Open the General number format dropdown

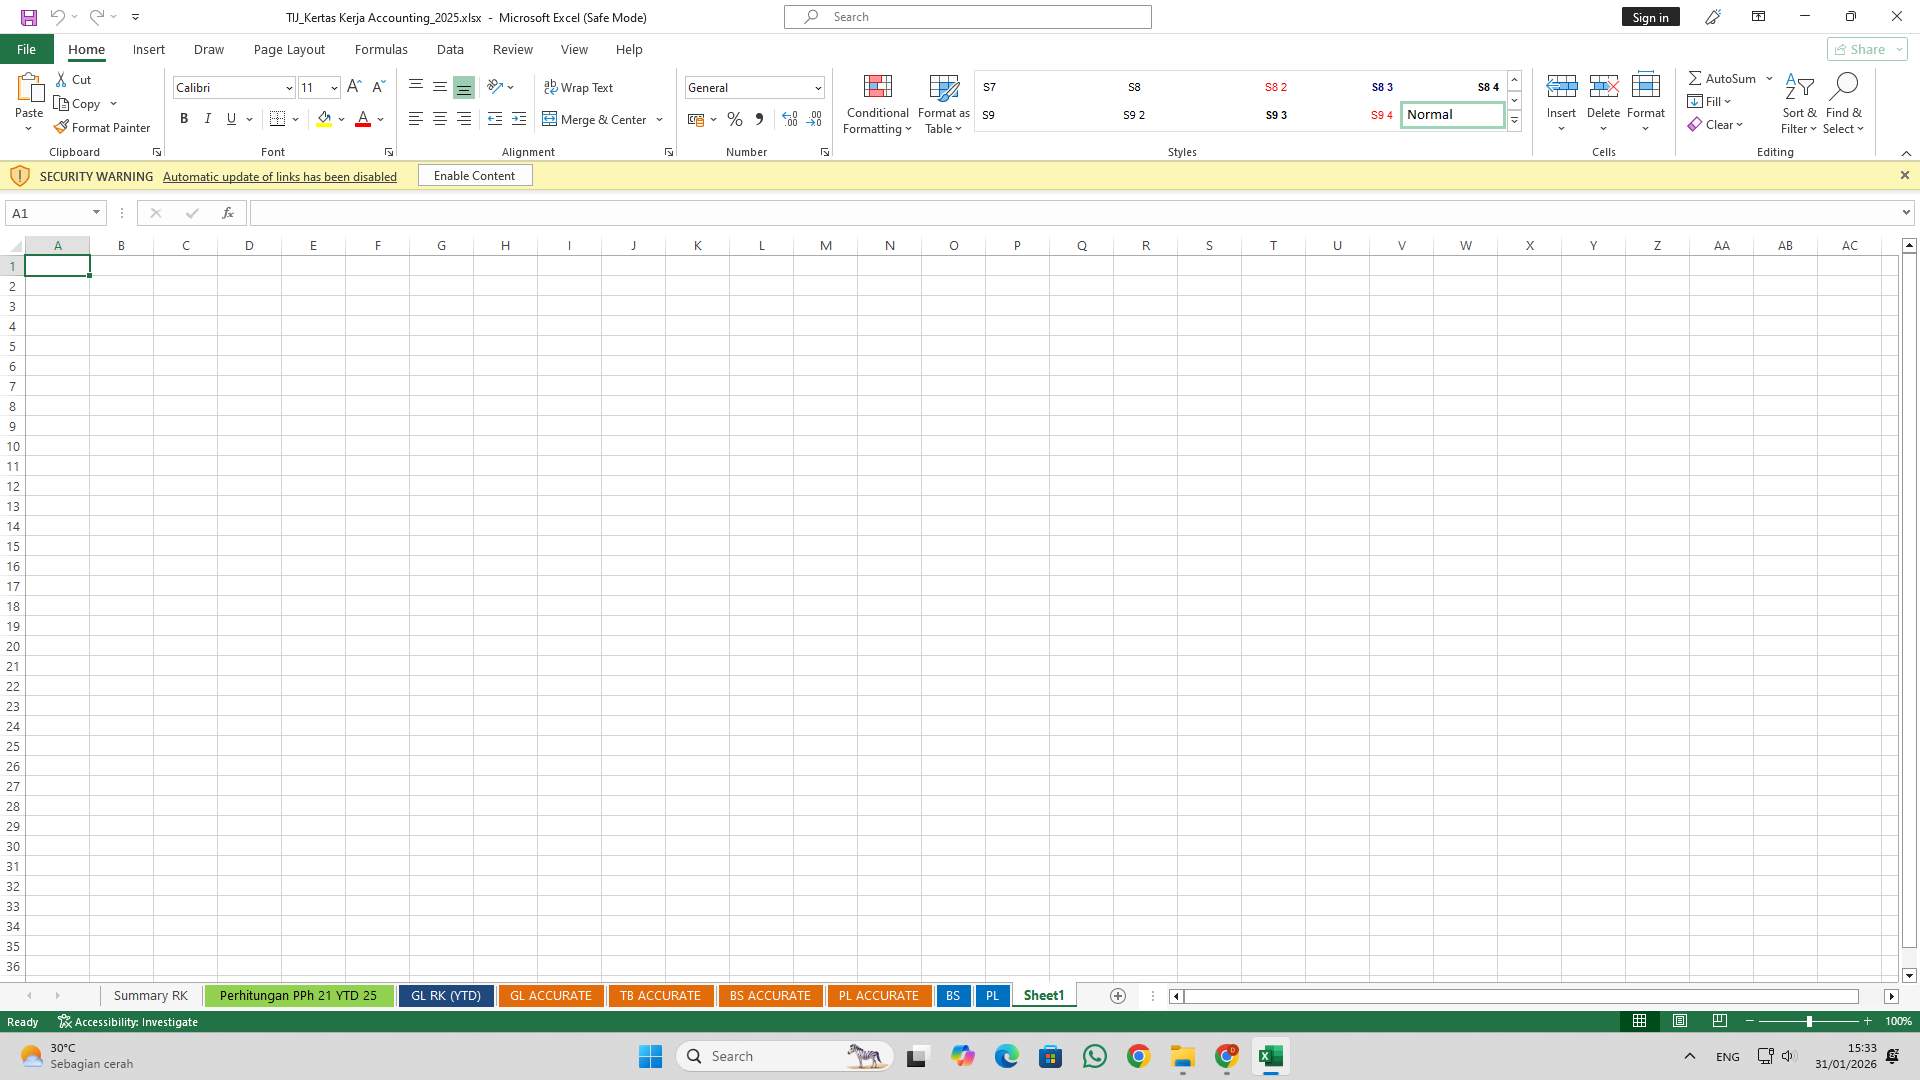coord(817,87)
